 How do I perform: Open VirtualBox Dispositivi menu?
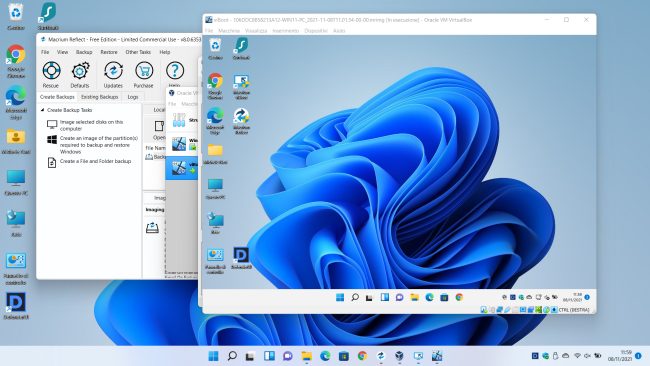pyautogui.click(x=316, y=31)
